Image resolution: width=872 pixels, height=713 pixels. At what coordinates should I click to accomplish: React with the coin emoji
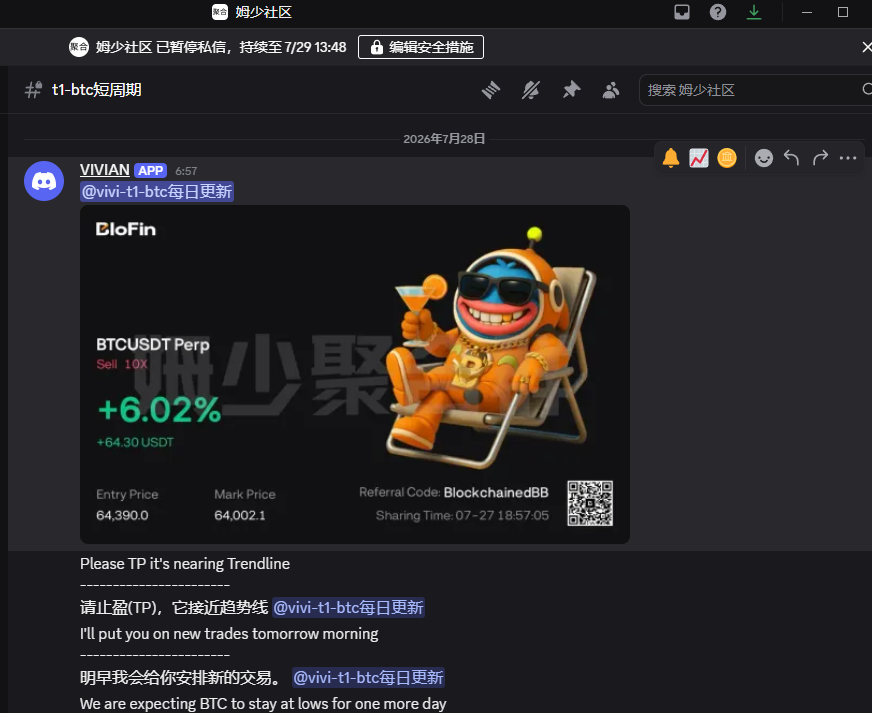pos(727,159)
